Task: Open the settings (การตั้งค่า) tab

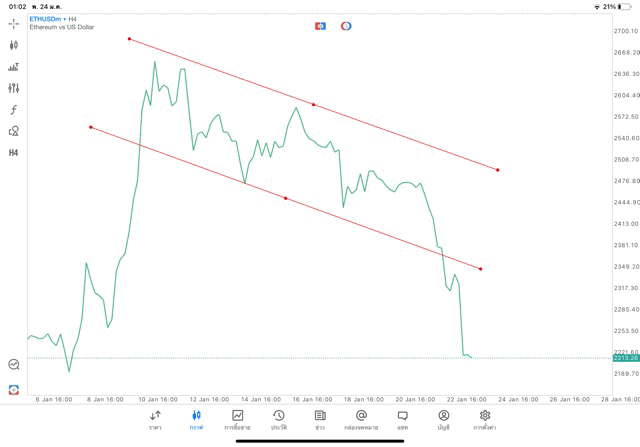Action: click(x=485, y=419)
